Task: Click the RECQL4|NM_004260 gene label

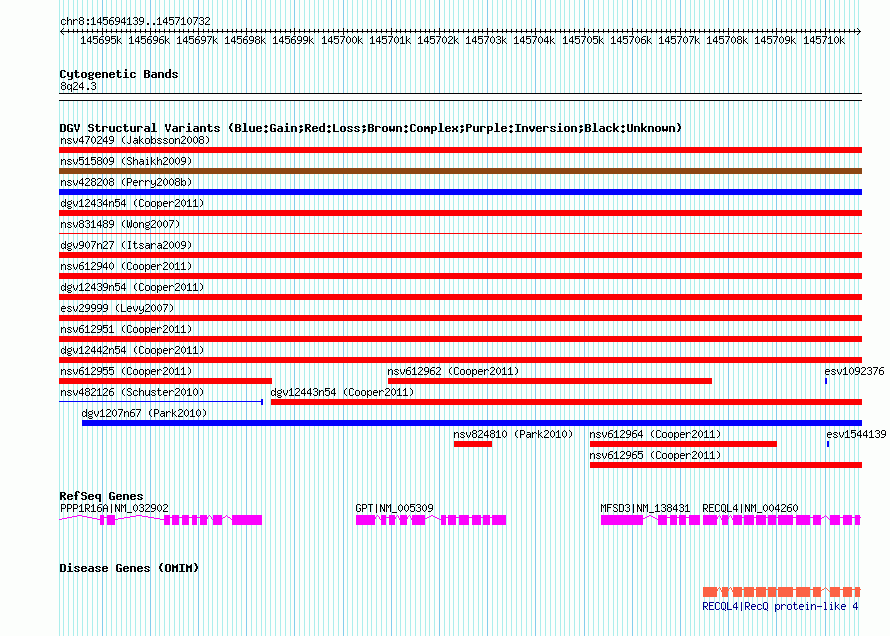Action: 750,508
